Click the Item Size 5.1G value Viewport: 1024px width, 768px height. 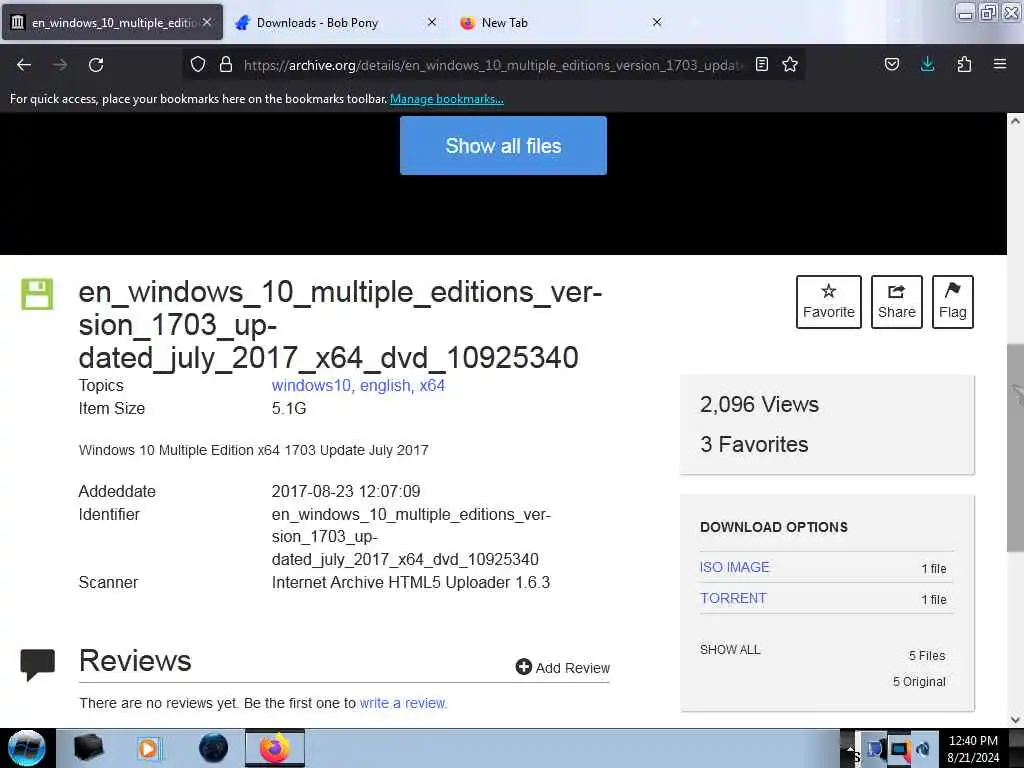click(289, 409)
